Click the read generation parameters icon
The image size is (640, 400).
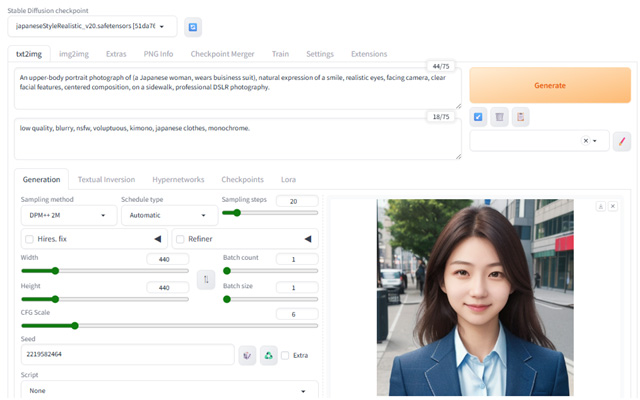[x=479, y=117]
